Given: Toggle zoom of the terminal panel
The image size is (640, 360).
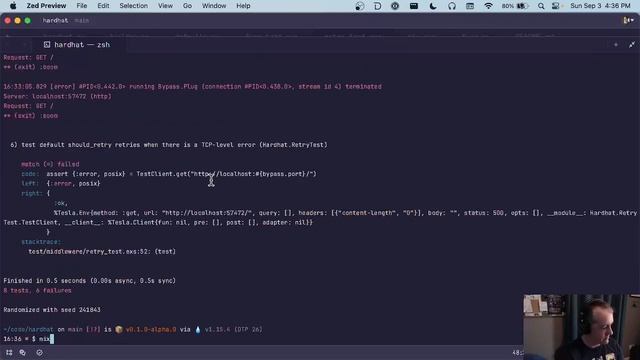Looking at the screenshot, I should (632, 45).
